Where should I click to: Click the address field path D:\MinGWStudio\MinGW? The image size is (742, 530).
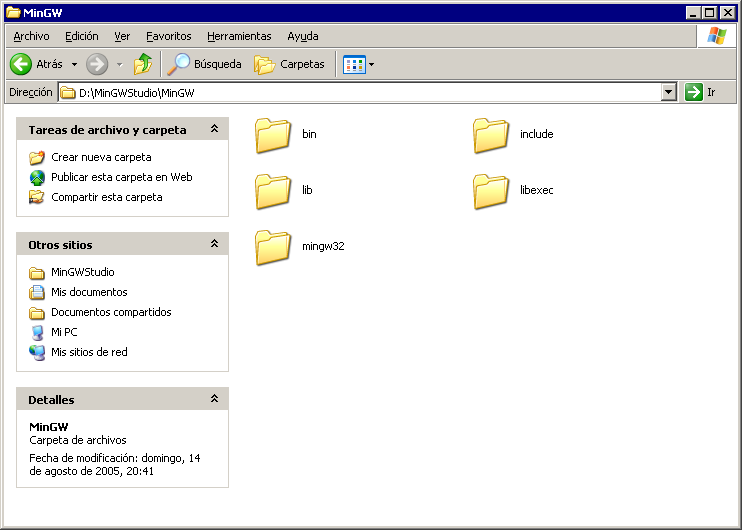tap(137, 93)
